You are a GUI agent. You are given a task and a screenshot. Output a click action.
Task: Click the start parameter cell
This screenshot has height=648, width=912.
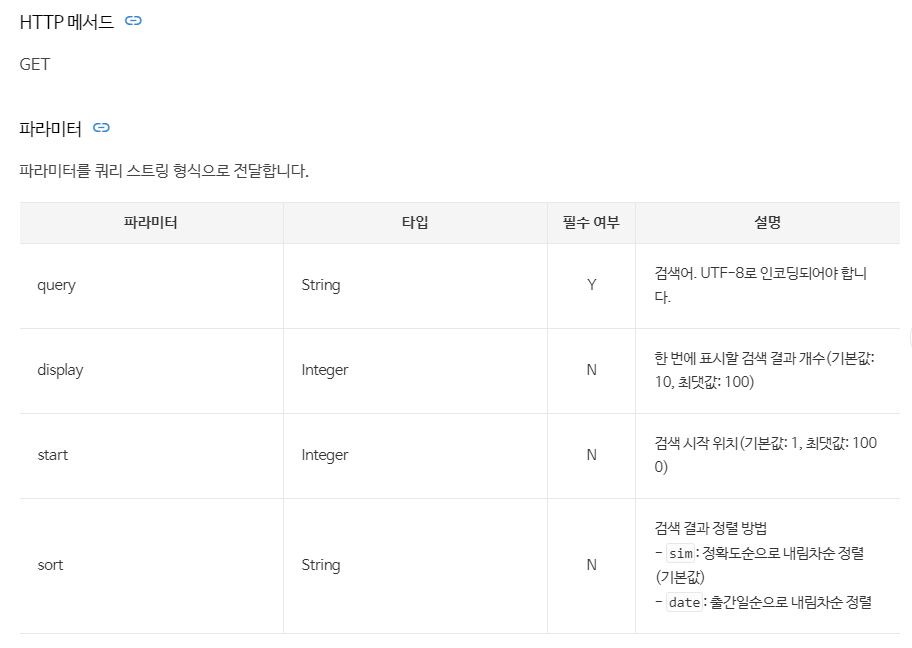[151, 455]
